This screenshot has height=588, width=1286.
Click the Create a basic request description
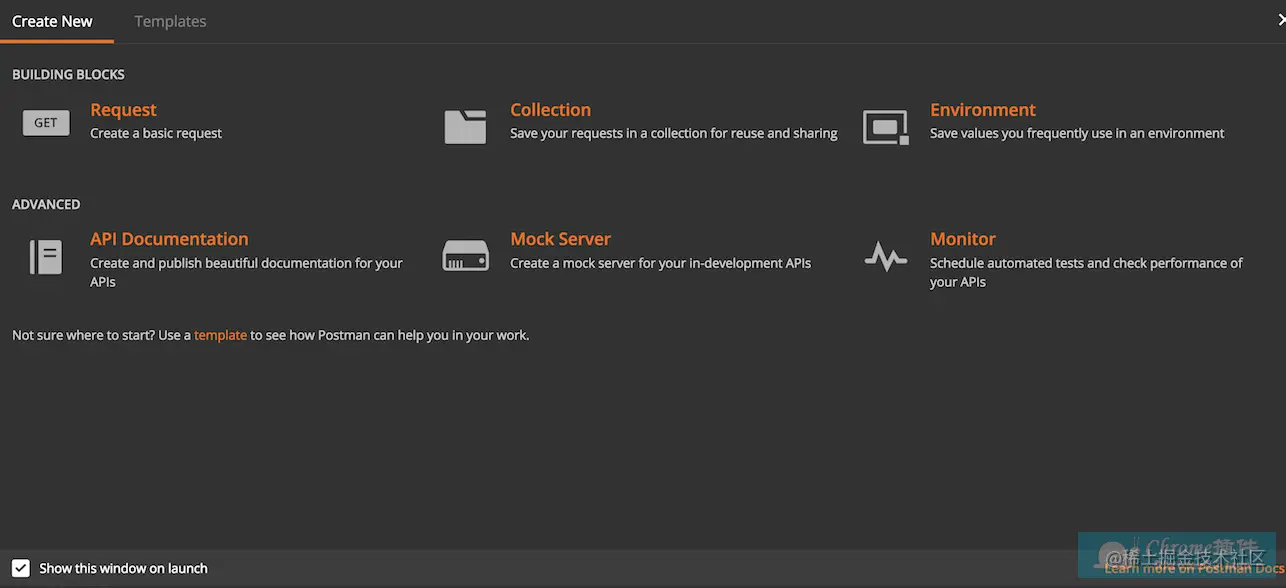click(x=156, y=133)
